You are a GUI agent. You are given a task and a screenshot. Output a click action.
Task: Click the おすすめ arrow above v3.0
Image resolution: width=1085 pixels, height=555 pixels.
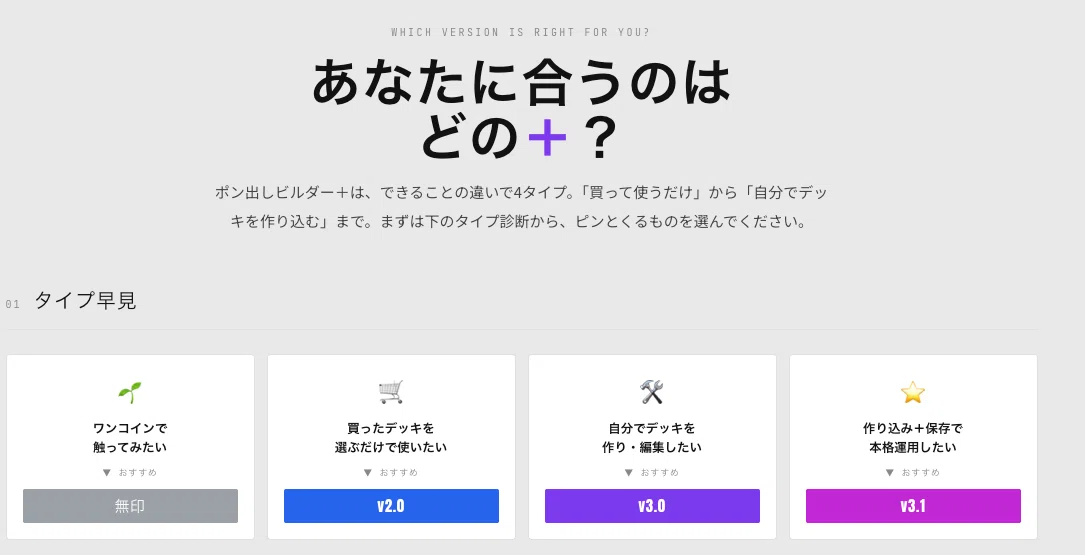pos(628,473)
